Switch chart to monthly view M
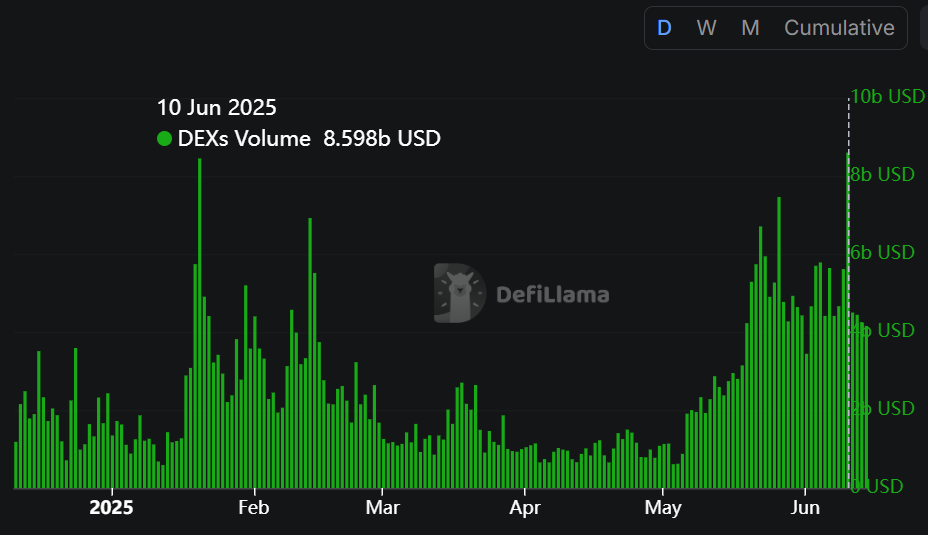 coord(750,28)
